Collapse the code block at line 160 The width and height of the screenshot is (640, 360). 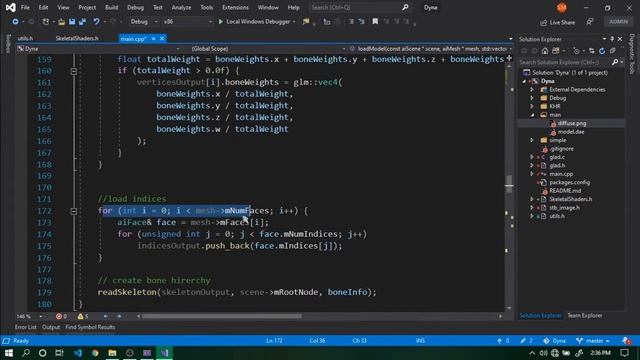tap(73, 71)
